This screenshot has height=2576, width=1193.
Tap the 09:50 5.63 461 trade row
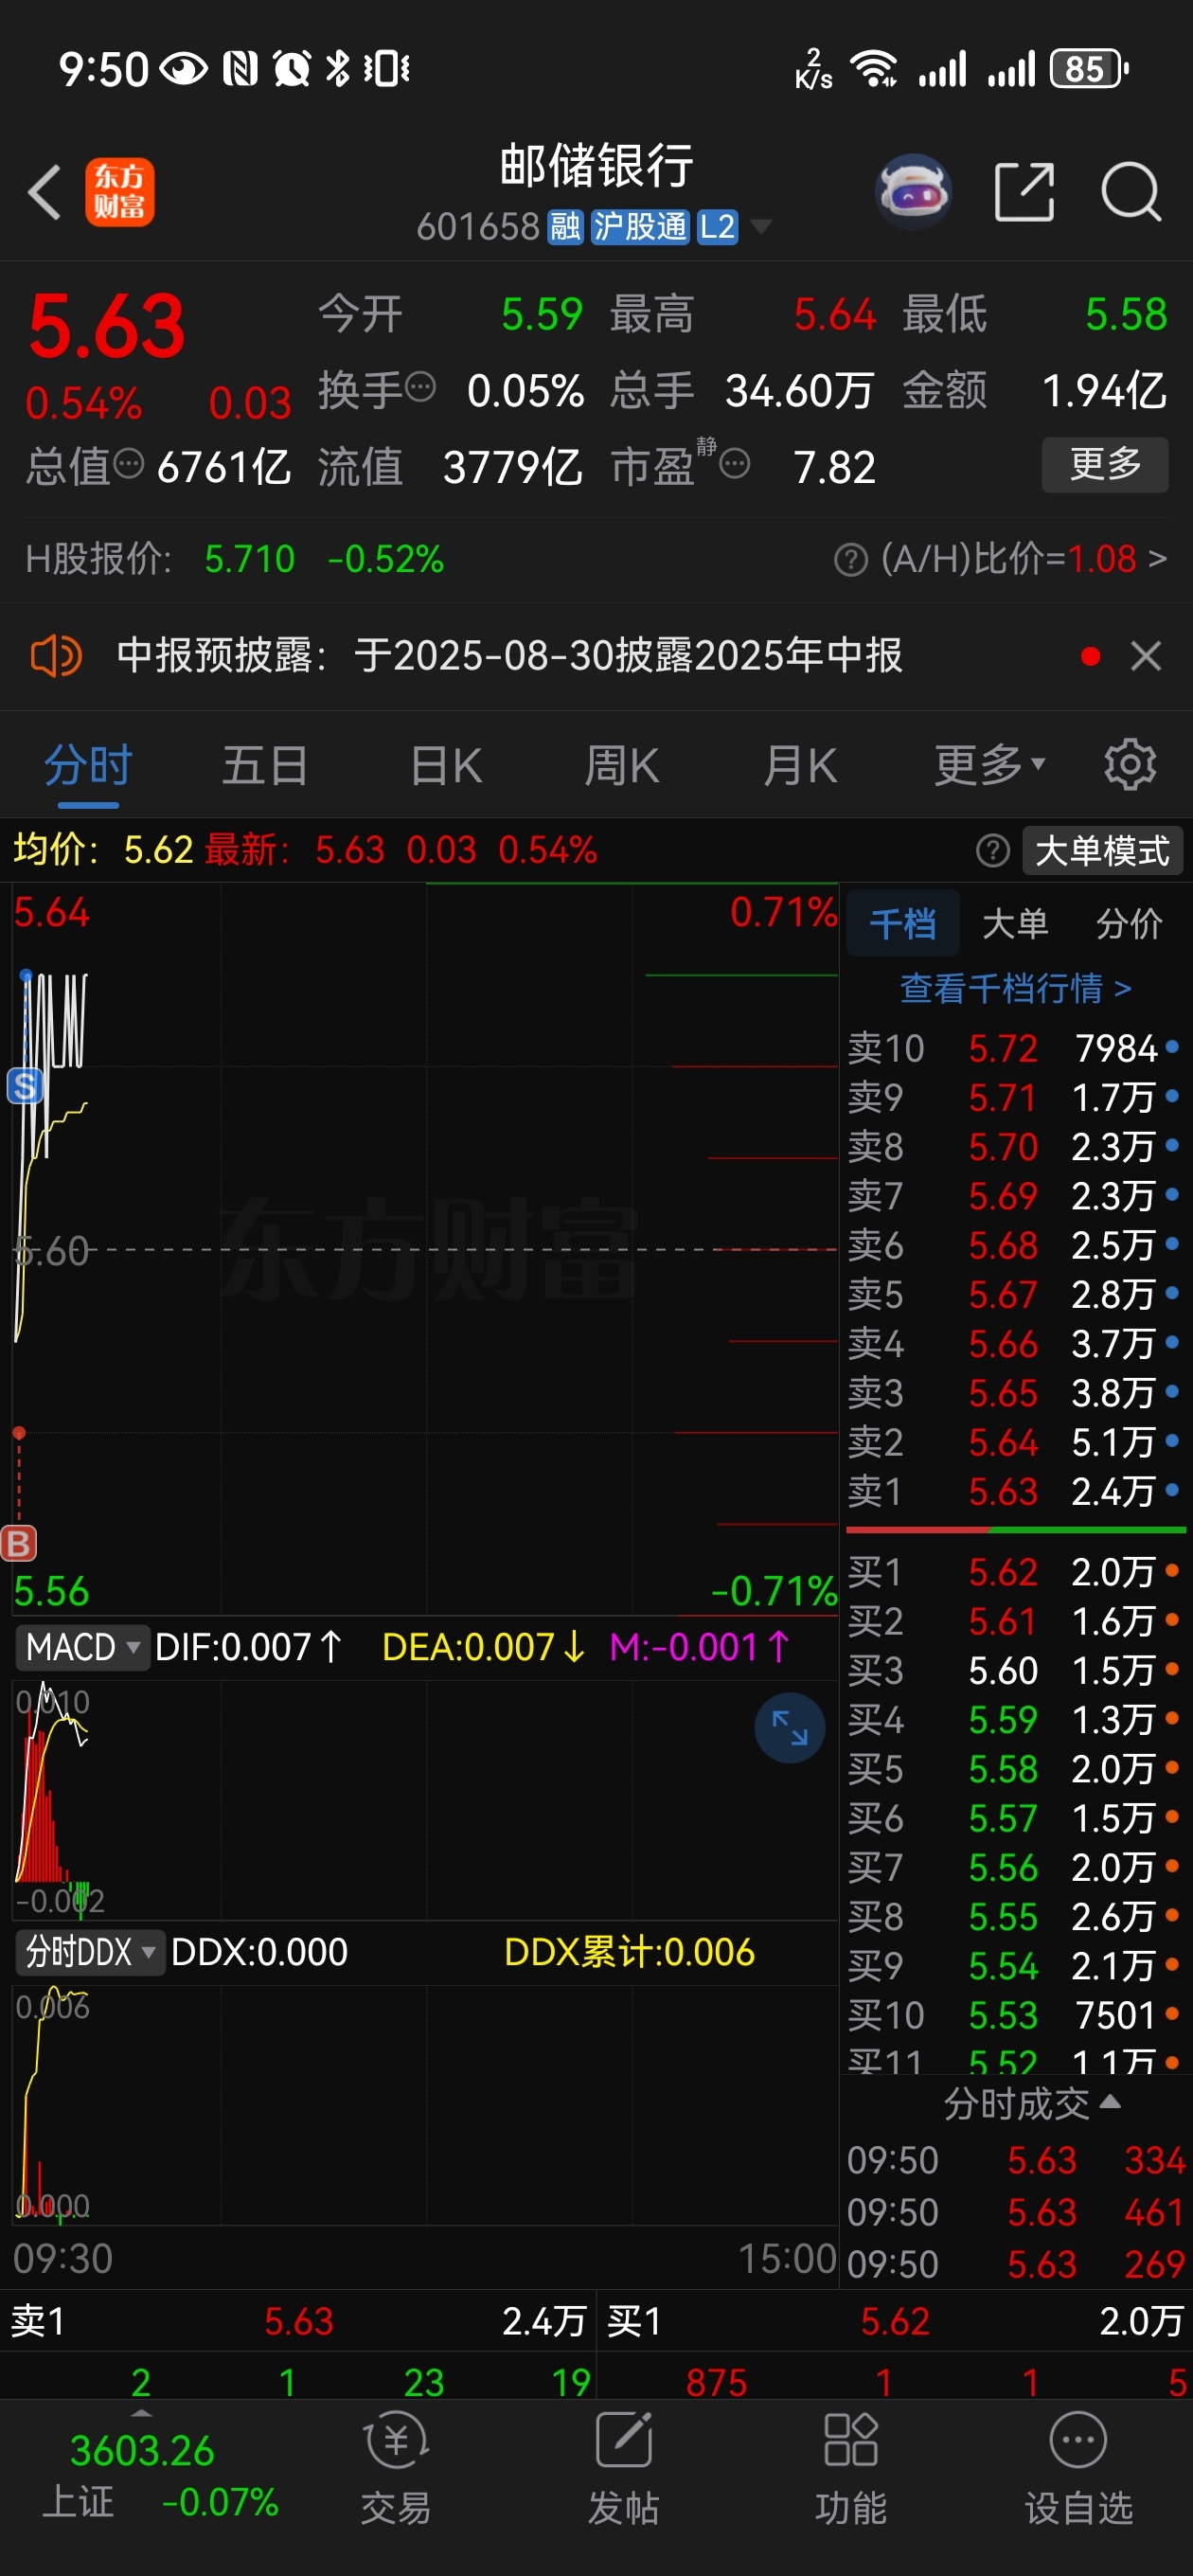1016,2212
